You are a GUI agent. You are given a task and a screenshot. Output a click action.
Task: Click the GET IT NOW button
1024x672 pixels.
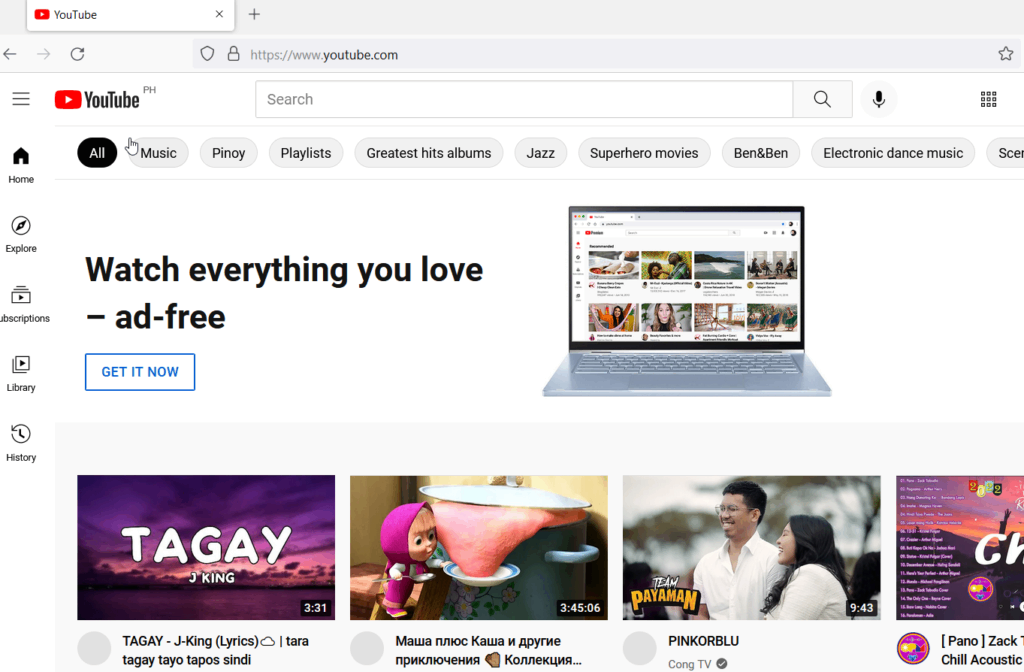140,372
